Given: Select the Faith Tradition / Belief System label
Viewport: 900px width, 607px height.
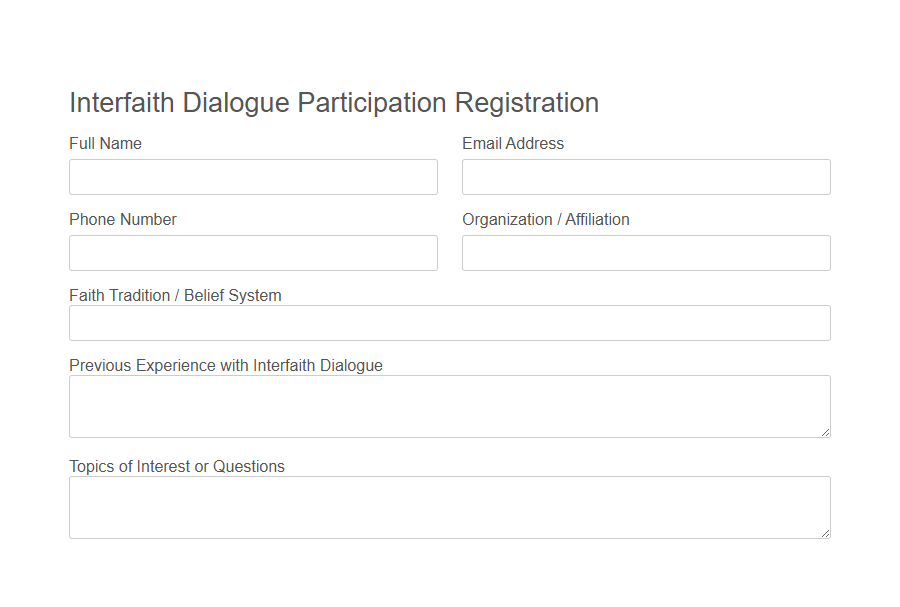Looking at the screenshot, I should point(175,295).
